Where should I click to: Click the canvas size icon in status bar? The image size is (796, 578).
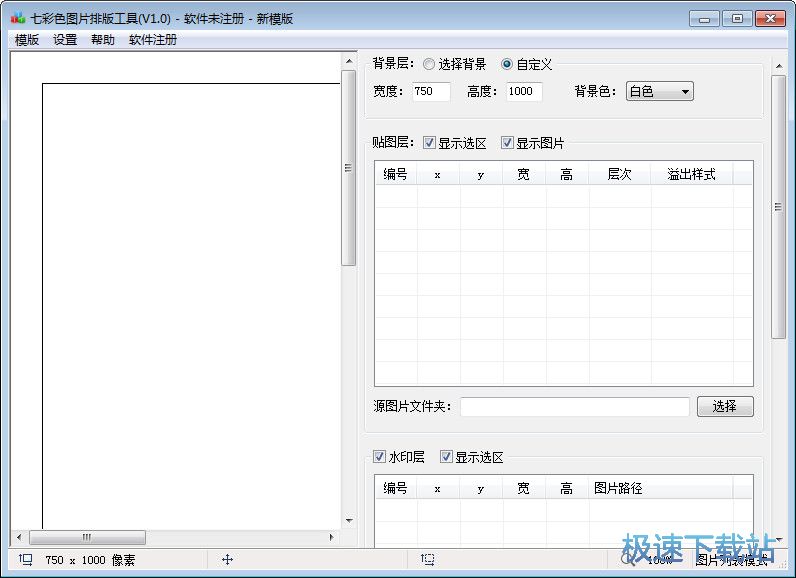(25, 560)
